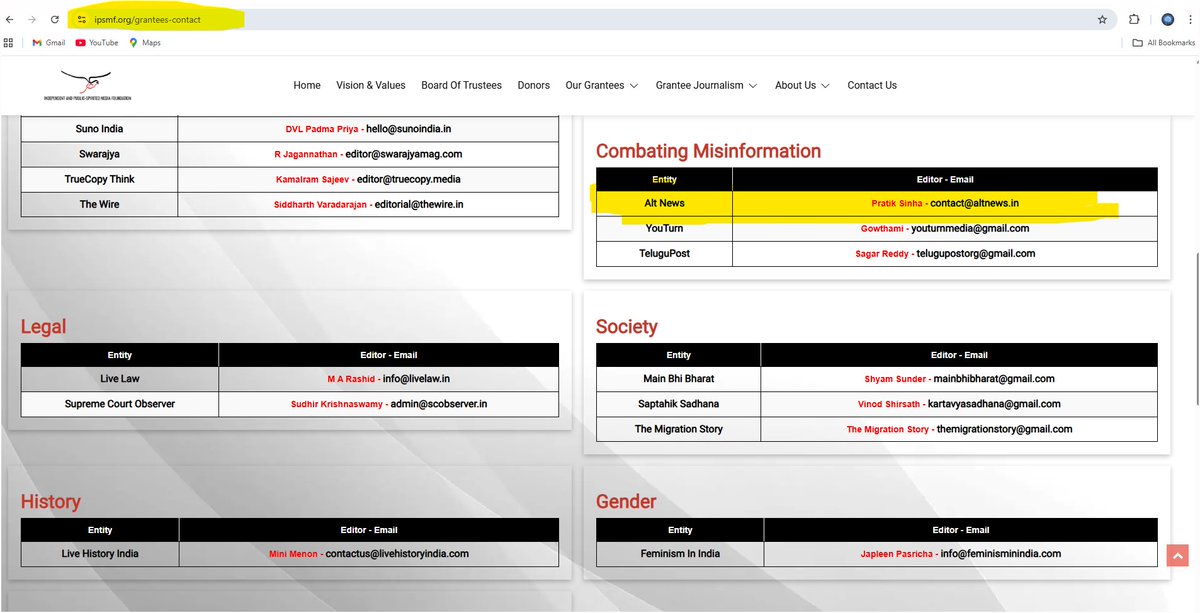Click the red scroll-to-top arrow button
1200x613 pixels.
click(1177, 556)
